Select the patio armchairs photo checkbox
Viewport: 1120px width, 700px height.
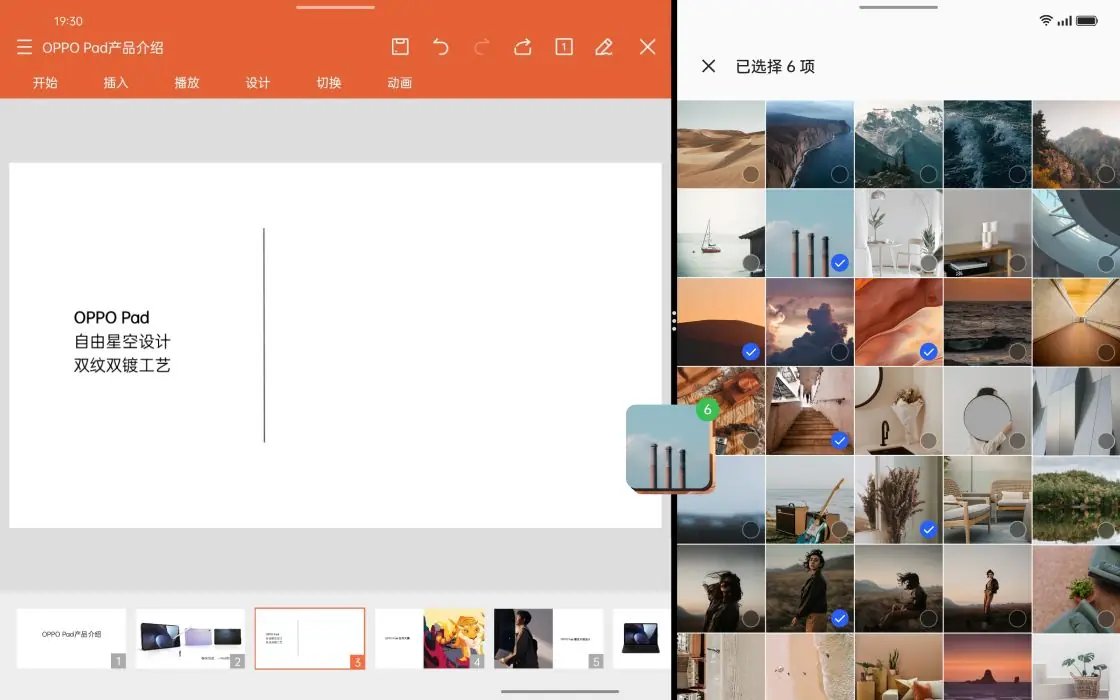[x=1017, y=529]
